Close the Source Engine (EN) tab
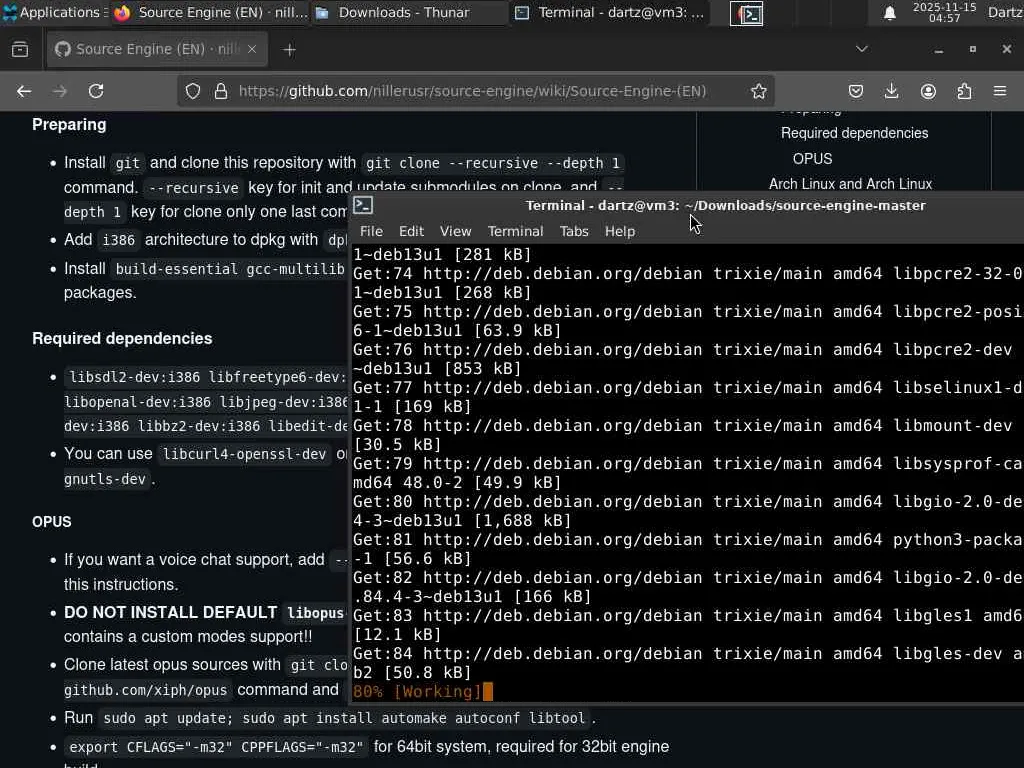The width and height of the screenshot is (1024, 768). click(x=252, y=50)
